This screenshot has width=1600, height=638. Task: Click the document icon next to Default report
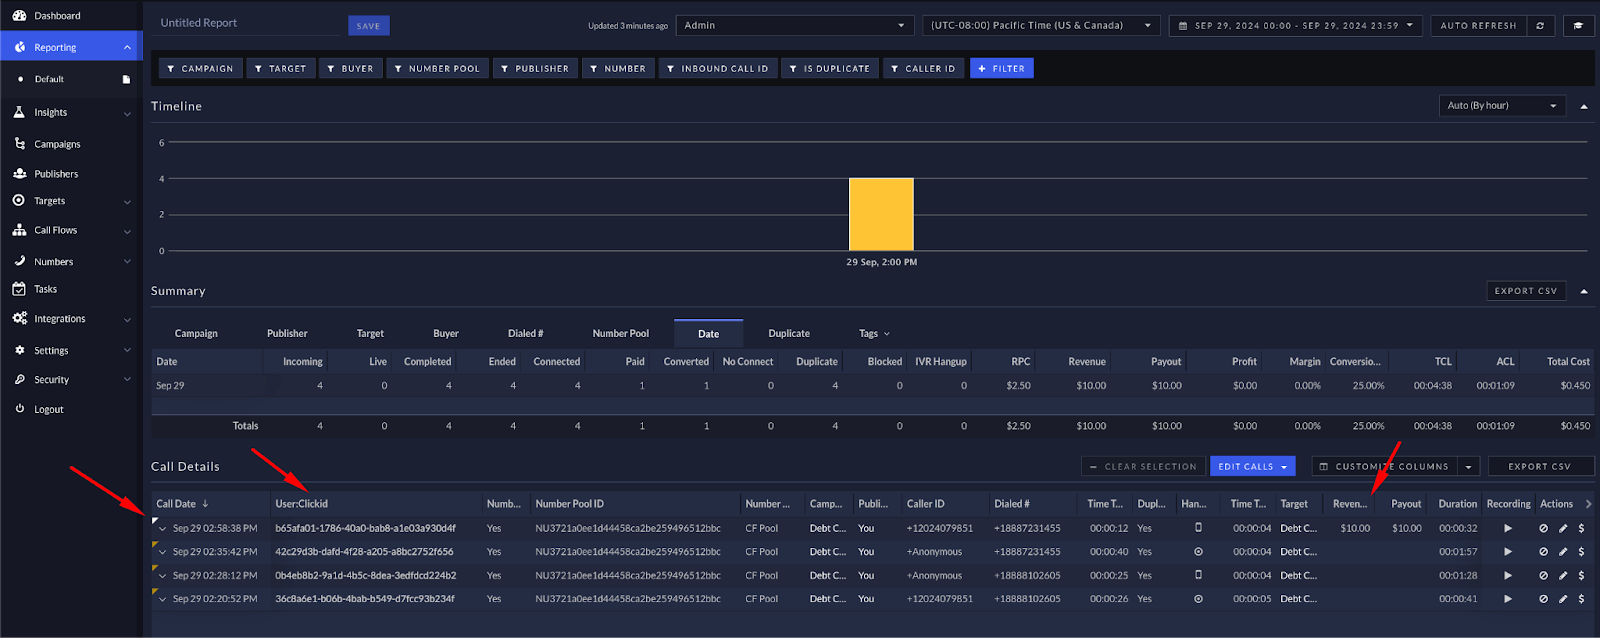pos(126,79)
